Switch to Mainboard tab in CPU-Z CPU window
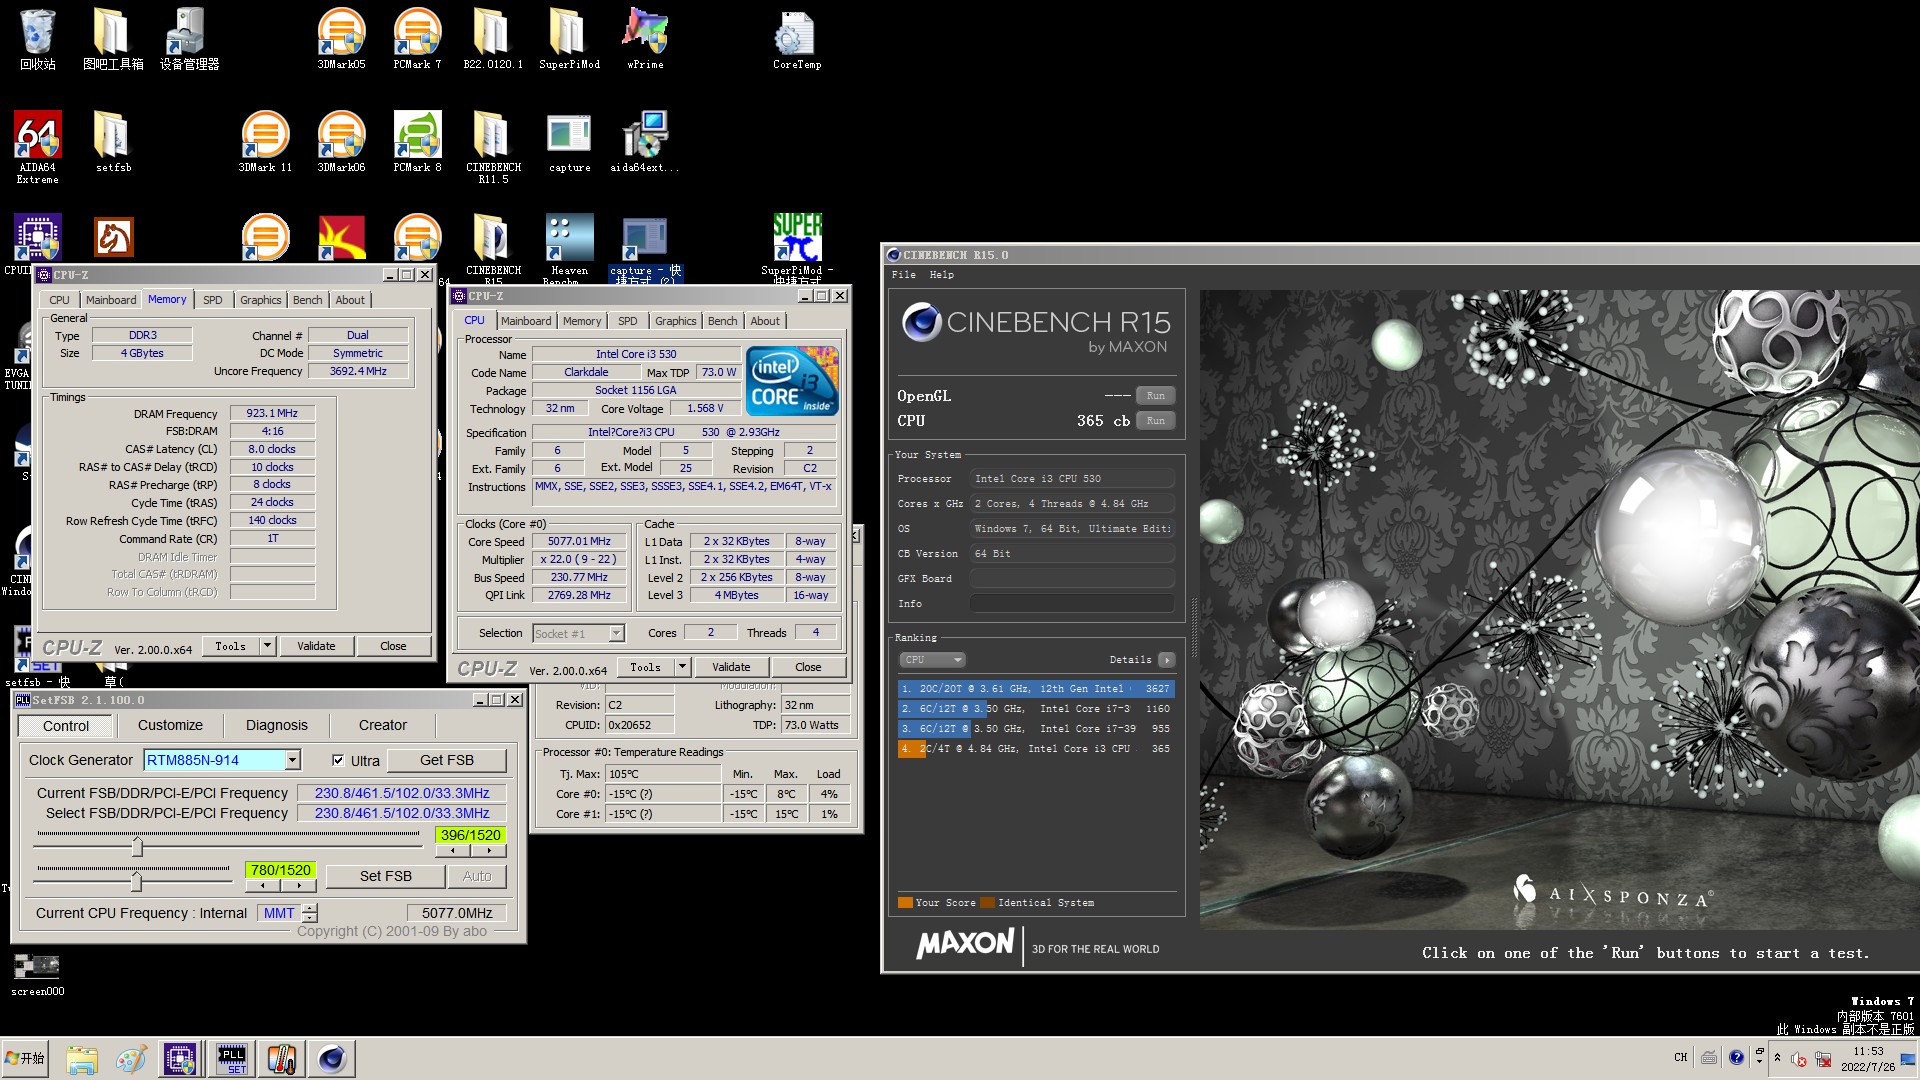Screen dimensions: 1920x1080 (526, 321)
